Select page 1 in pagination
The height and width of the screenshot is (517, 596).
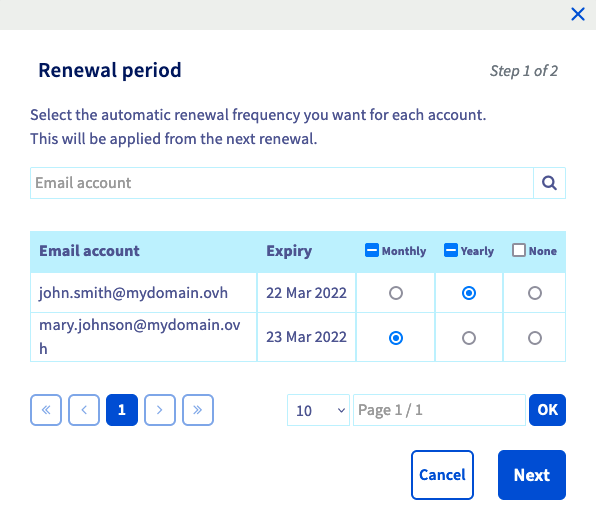(x=122, y=410)
